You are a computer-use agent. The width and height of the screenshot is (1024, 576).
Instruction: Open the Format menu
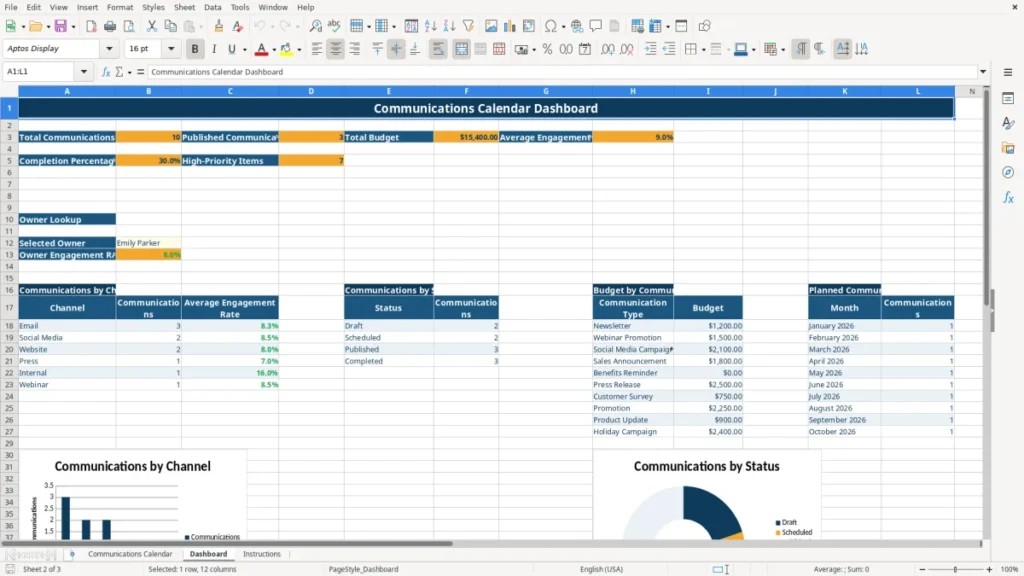pyautogui.click(x=120, y=7)
